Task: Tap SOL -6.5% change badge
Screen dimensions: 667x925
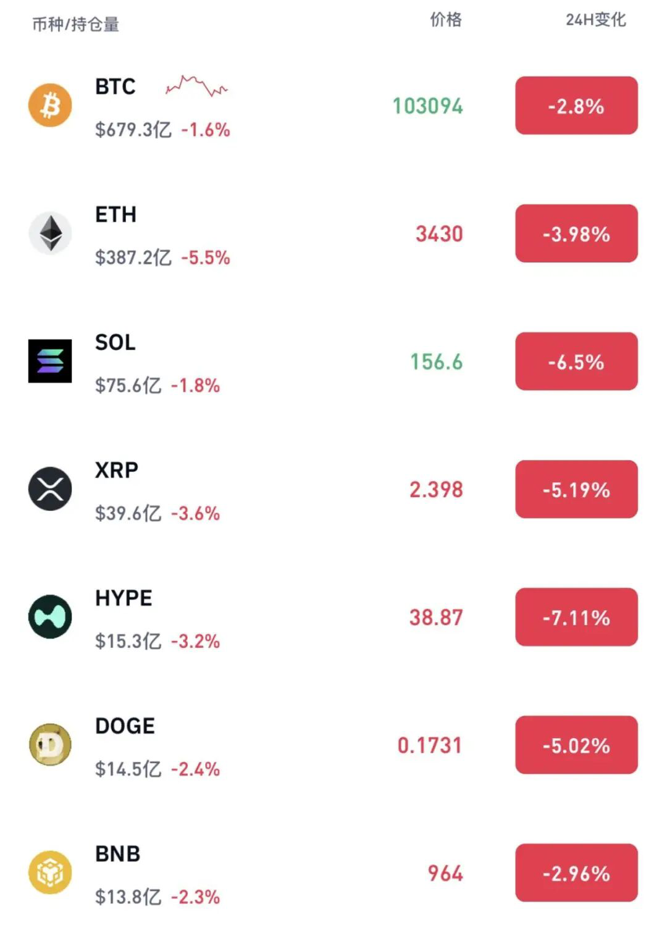Action: click(576, 361)
